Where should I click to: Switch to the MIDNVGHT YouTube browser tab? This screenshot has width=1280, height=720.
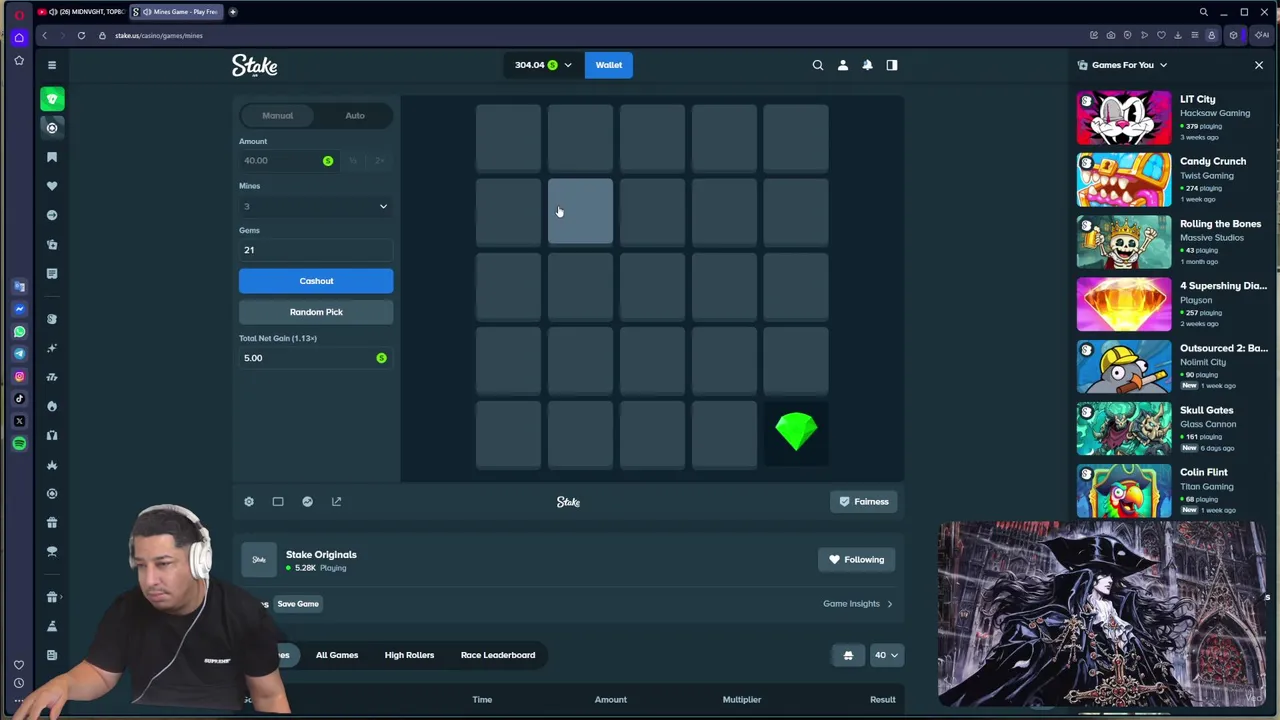click(79, 12)
